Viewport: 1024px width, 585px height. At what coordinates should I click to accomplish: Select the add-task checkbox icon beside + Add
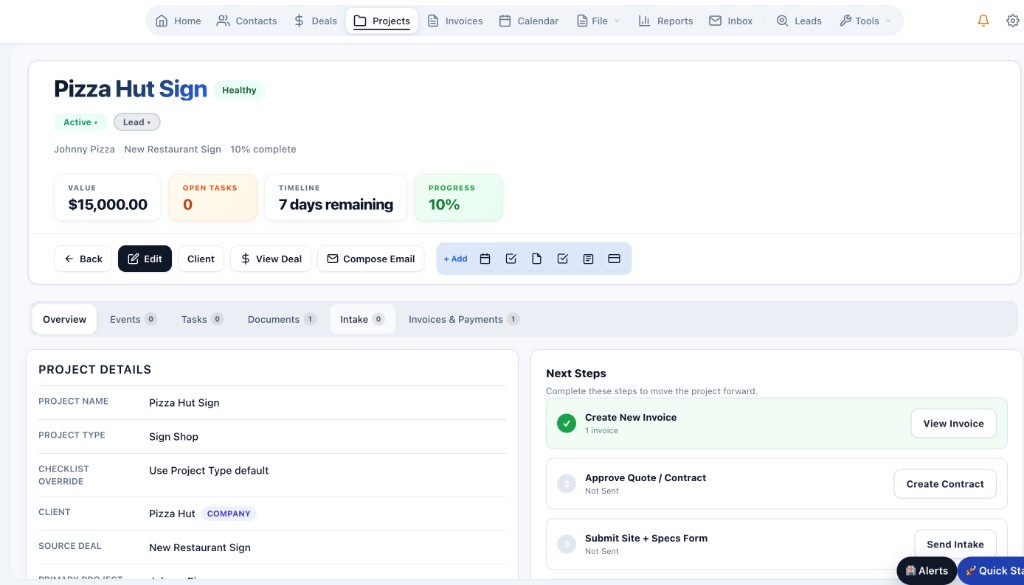pos(511,258)
